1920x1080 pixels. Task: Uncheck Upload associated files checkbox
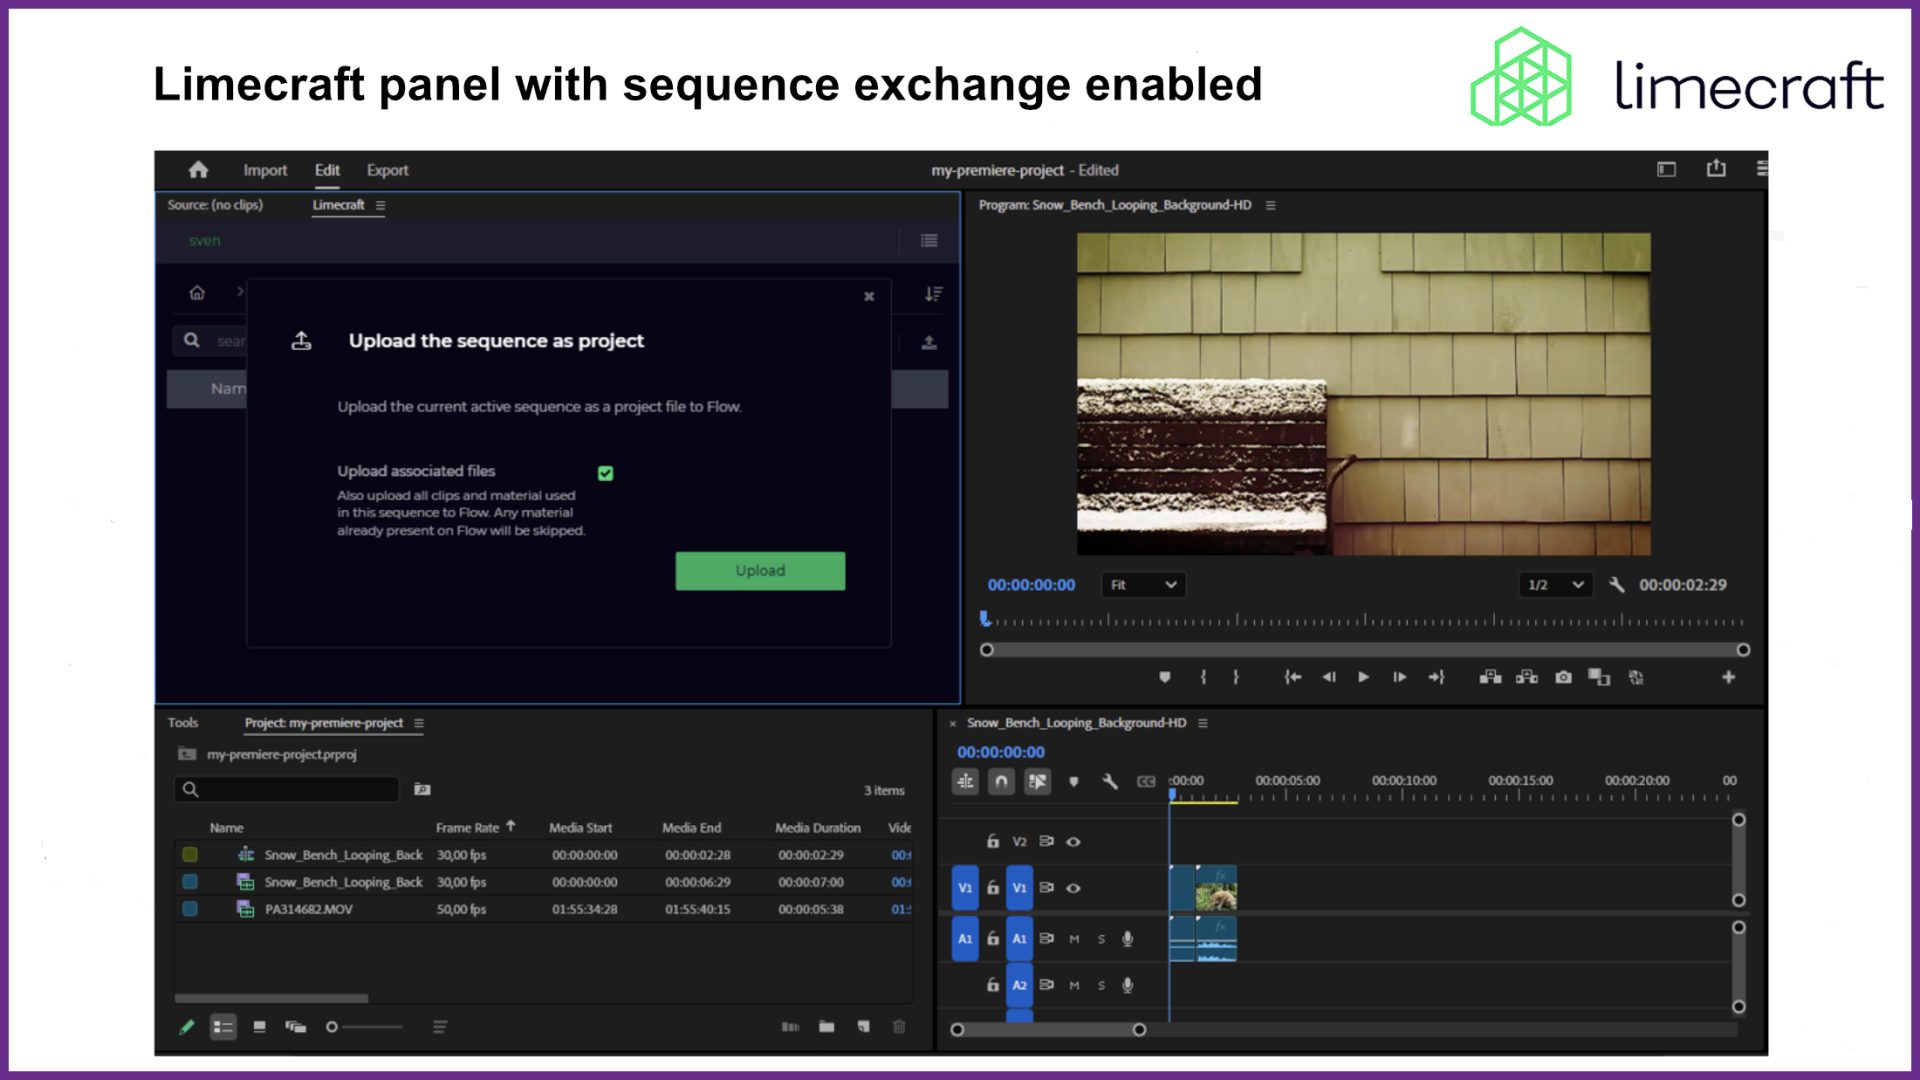coord(605,473)
